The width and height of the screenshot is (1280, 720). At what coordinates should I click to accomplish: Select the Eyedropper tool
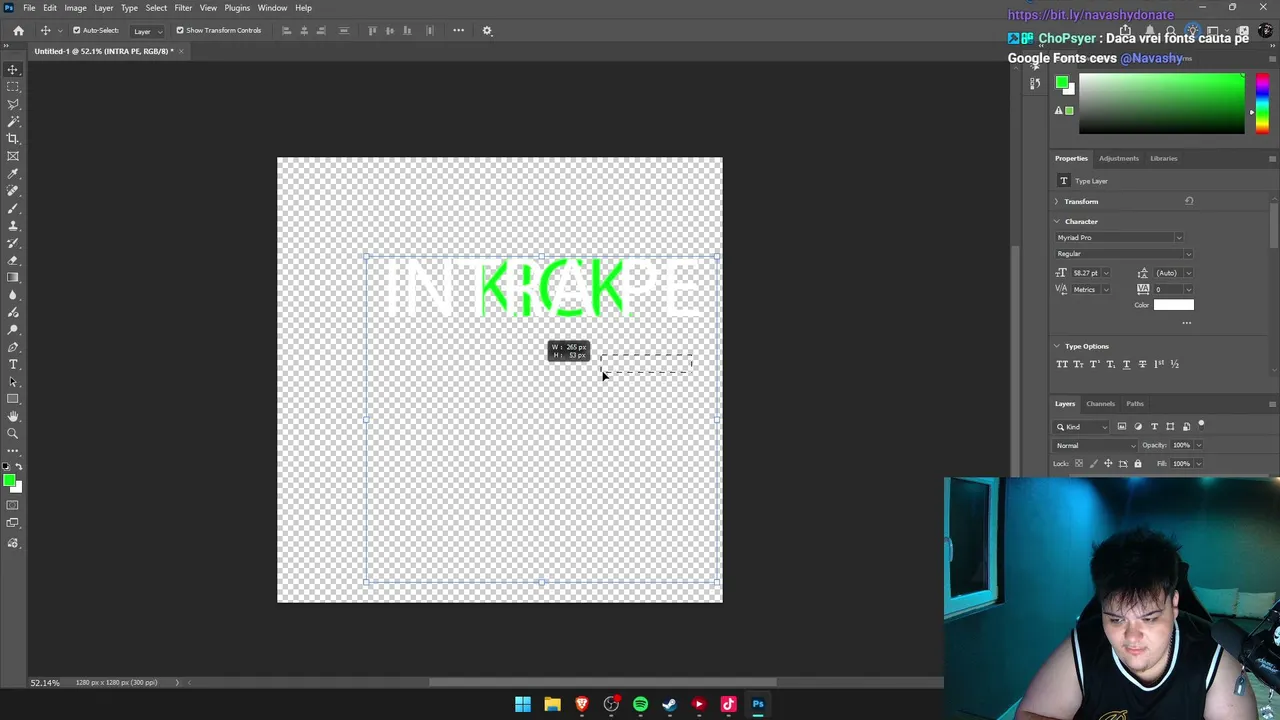(x=13, y=174)
